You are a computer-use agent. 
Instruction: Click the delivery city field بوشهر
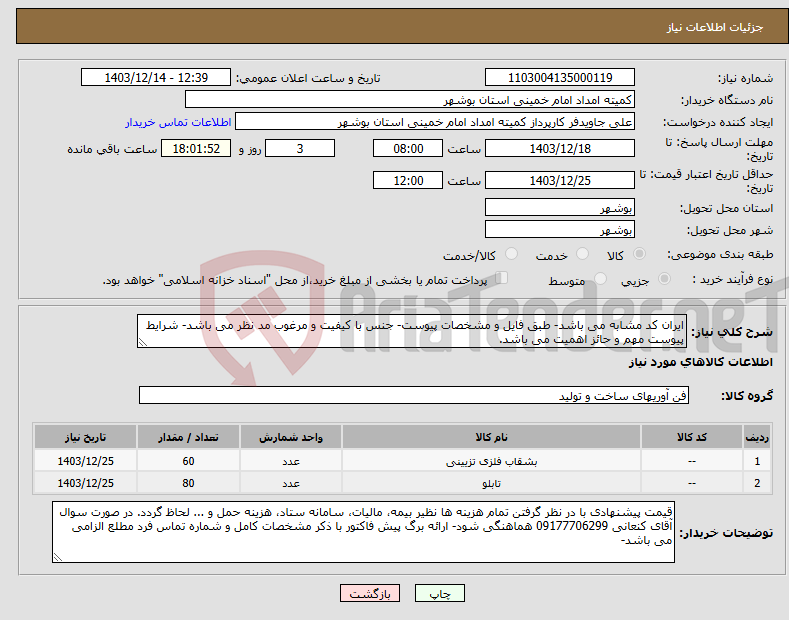click(x=560, y=229)
